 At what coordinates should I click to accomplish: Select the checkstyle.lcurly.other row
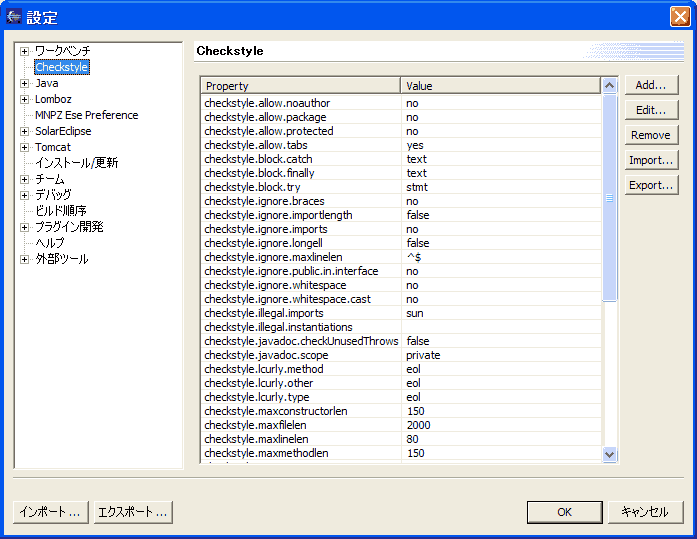[x=401, y=383]
